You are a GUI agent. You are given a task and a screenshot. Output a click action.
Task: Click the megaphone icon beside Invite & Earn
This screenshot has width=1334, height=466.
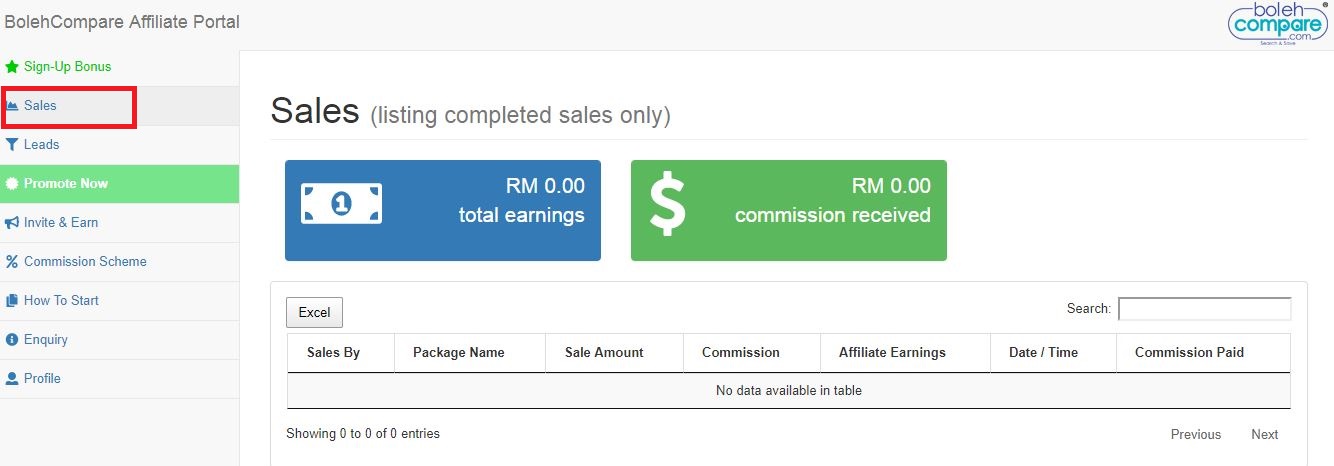[12, 223]
